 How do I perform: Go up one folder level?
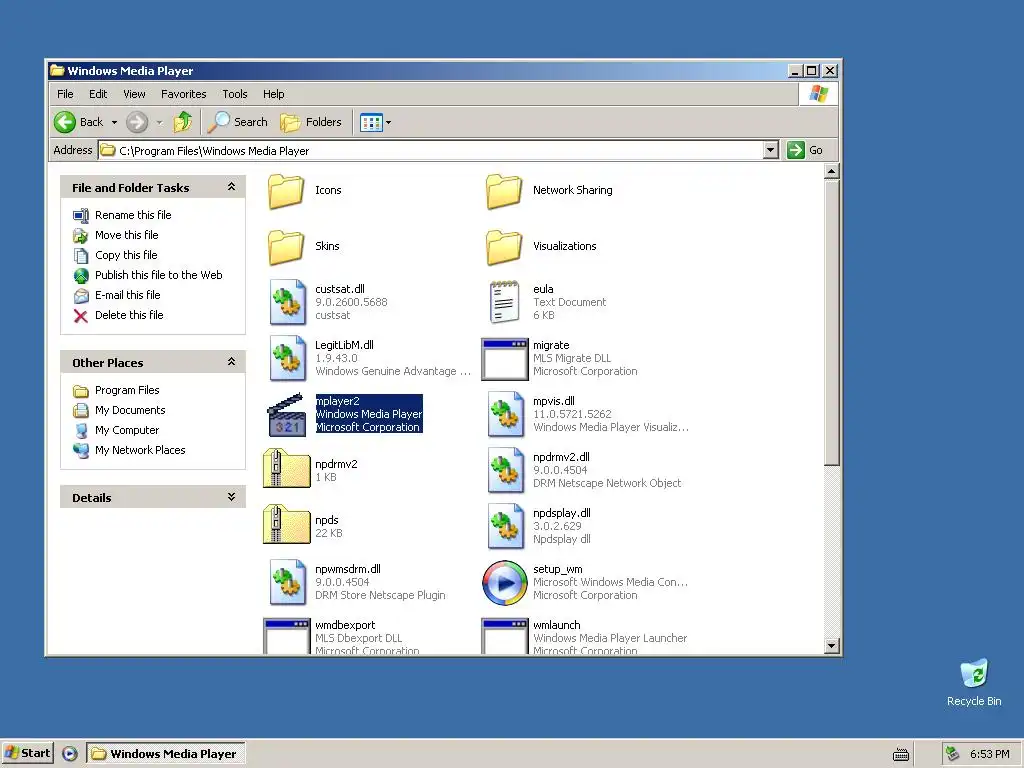183,122
